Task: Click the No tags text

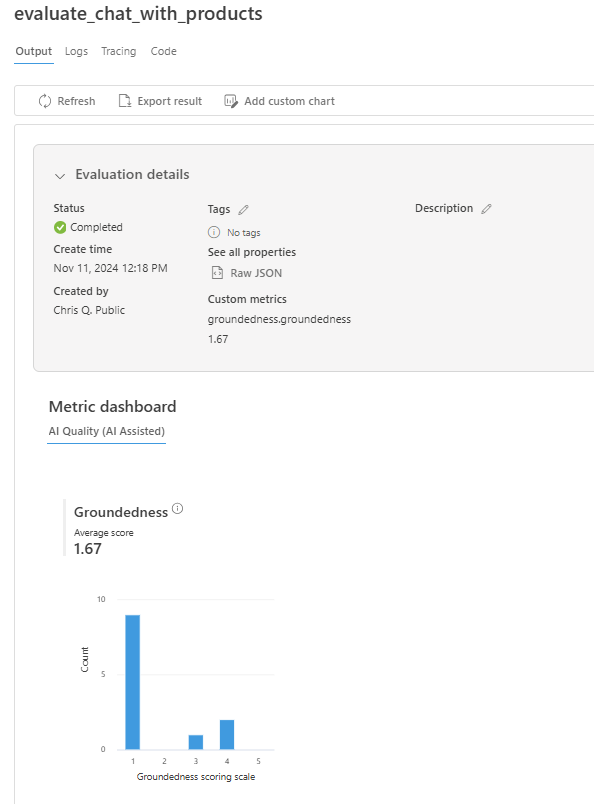Action: [x=244, y=233]
